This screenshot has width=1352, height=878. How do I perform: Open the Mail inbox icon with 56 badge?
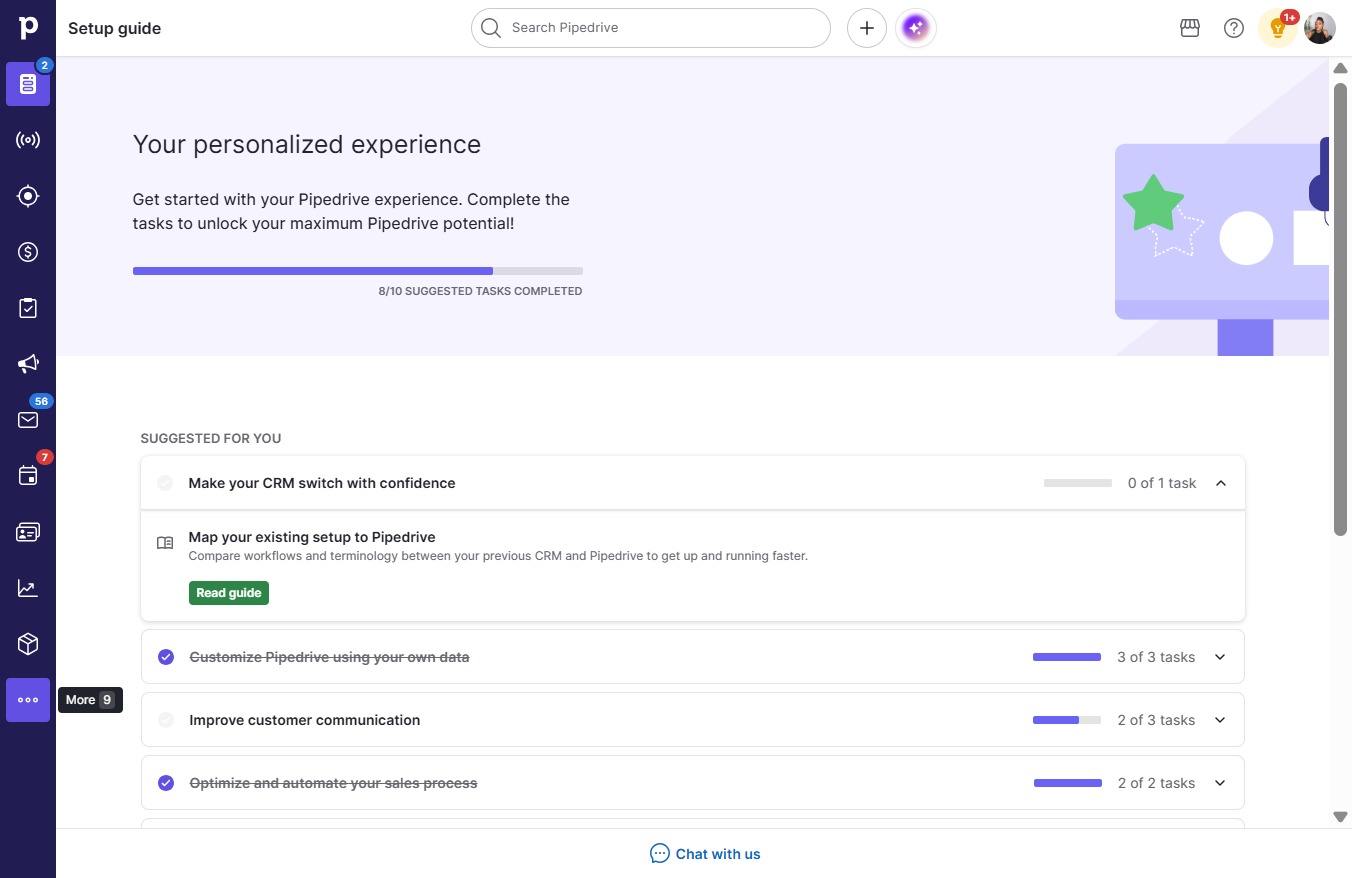pyautogui.click(x=28, y=420)
